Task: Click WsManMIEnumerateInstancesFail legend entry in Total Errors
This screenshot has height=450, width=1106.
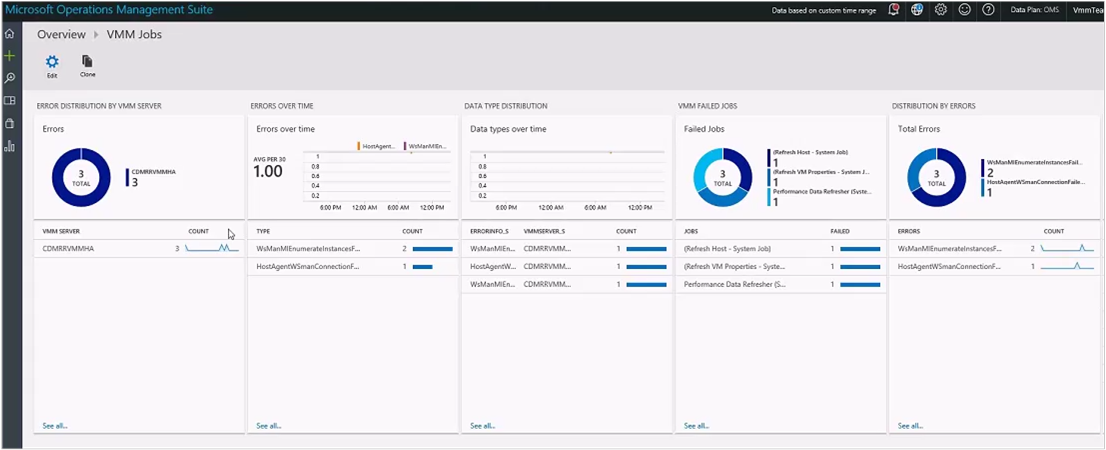Action: click(1032, 167)
